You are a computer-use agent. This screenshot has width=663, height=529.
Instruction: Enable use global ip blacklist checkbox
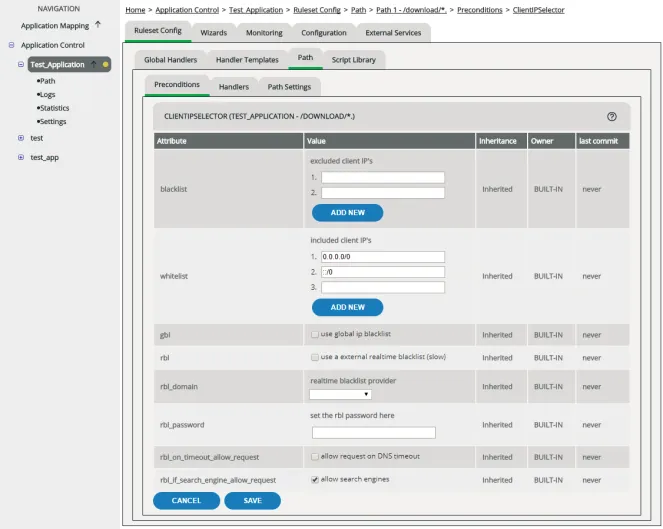click(x=315, y=334)
